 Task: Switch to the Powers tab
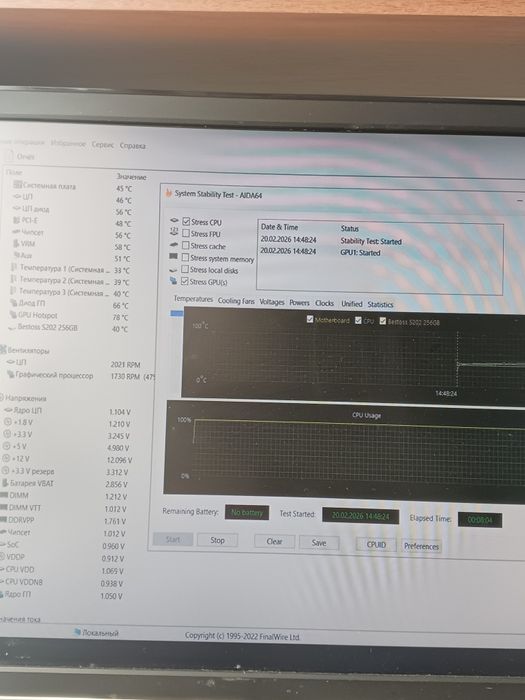[x=299, y=303]
